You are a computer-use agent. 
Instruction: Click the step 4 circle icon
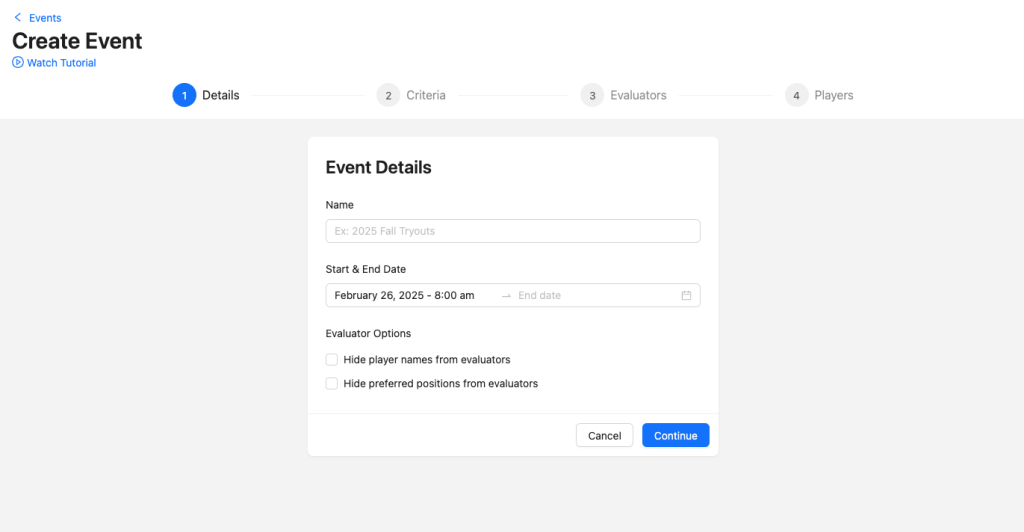coord(796,95)
